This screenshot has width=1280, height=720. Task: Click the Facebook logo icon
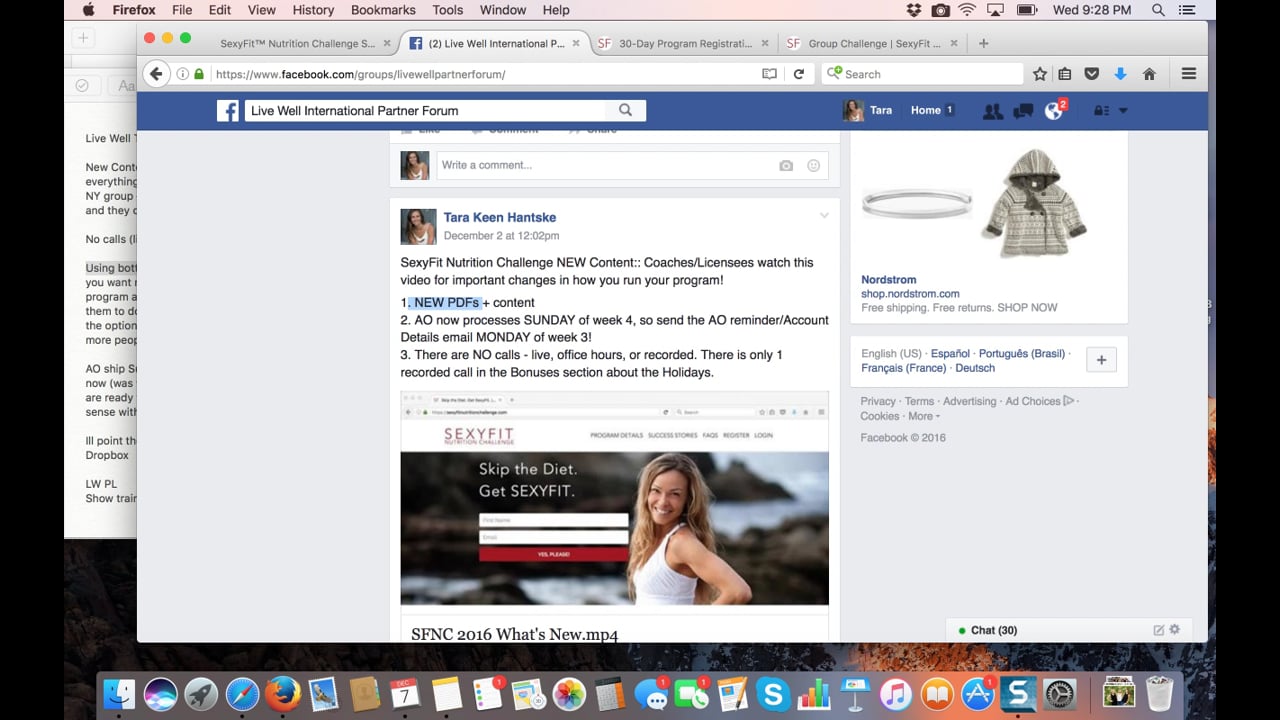pos(228,111)
